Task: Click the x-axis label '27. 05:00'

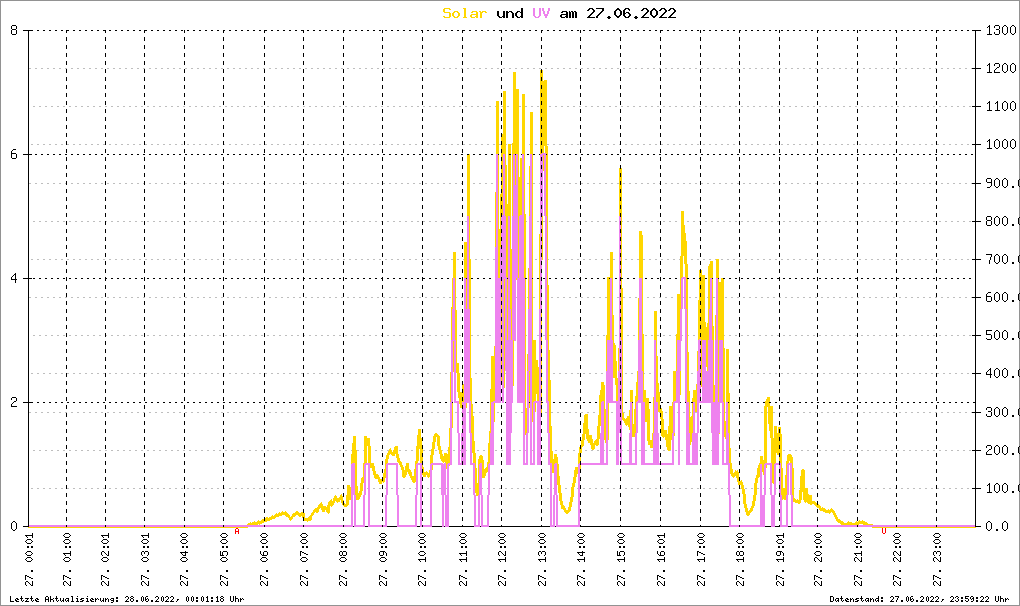Action: coord(224,560)
